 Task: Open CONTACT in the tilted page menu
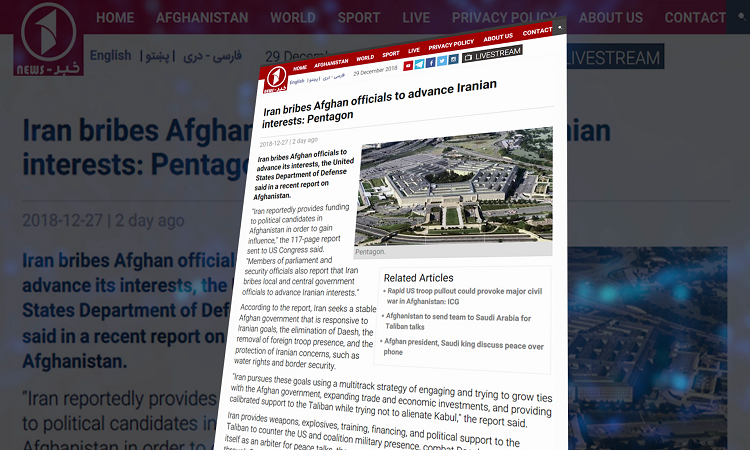coord(537,32)
